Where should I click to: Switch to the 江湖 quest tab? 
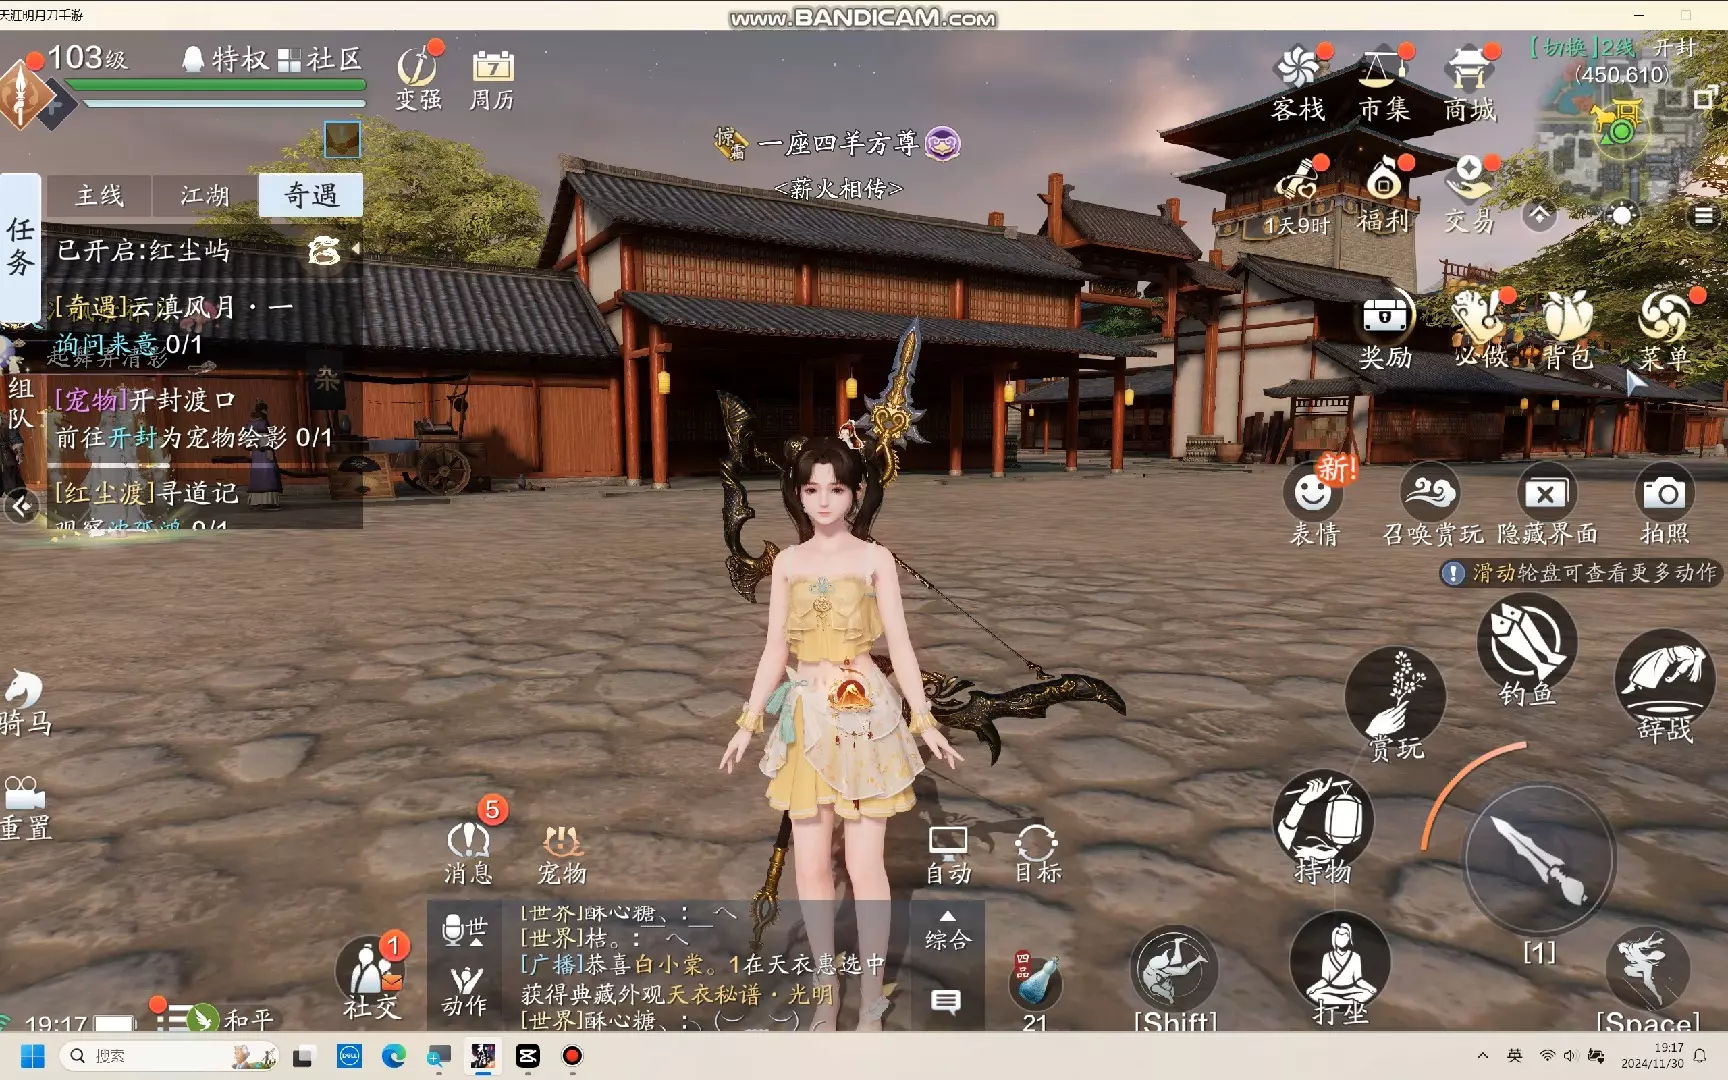[205, 196]
